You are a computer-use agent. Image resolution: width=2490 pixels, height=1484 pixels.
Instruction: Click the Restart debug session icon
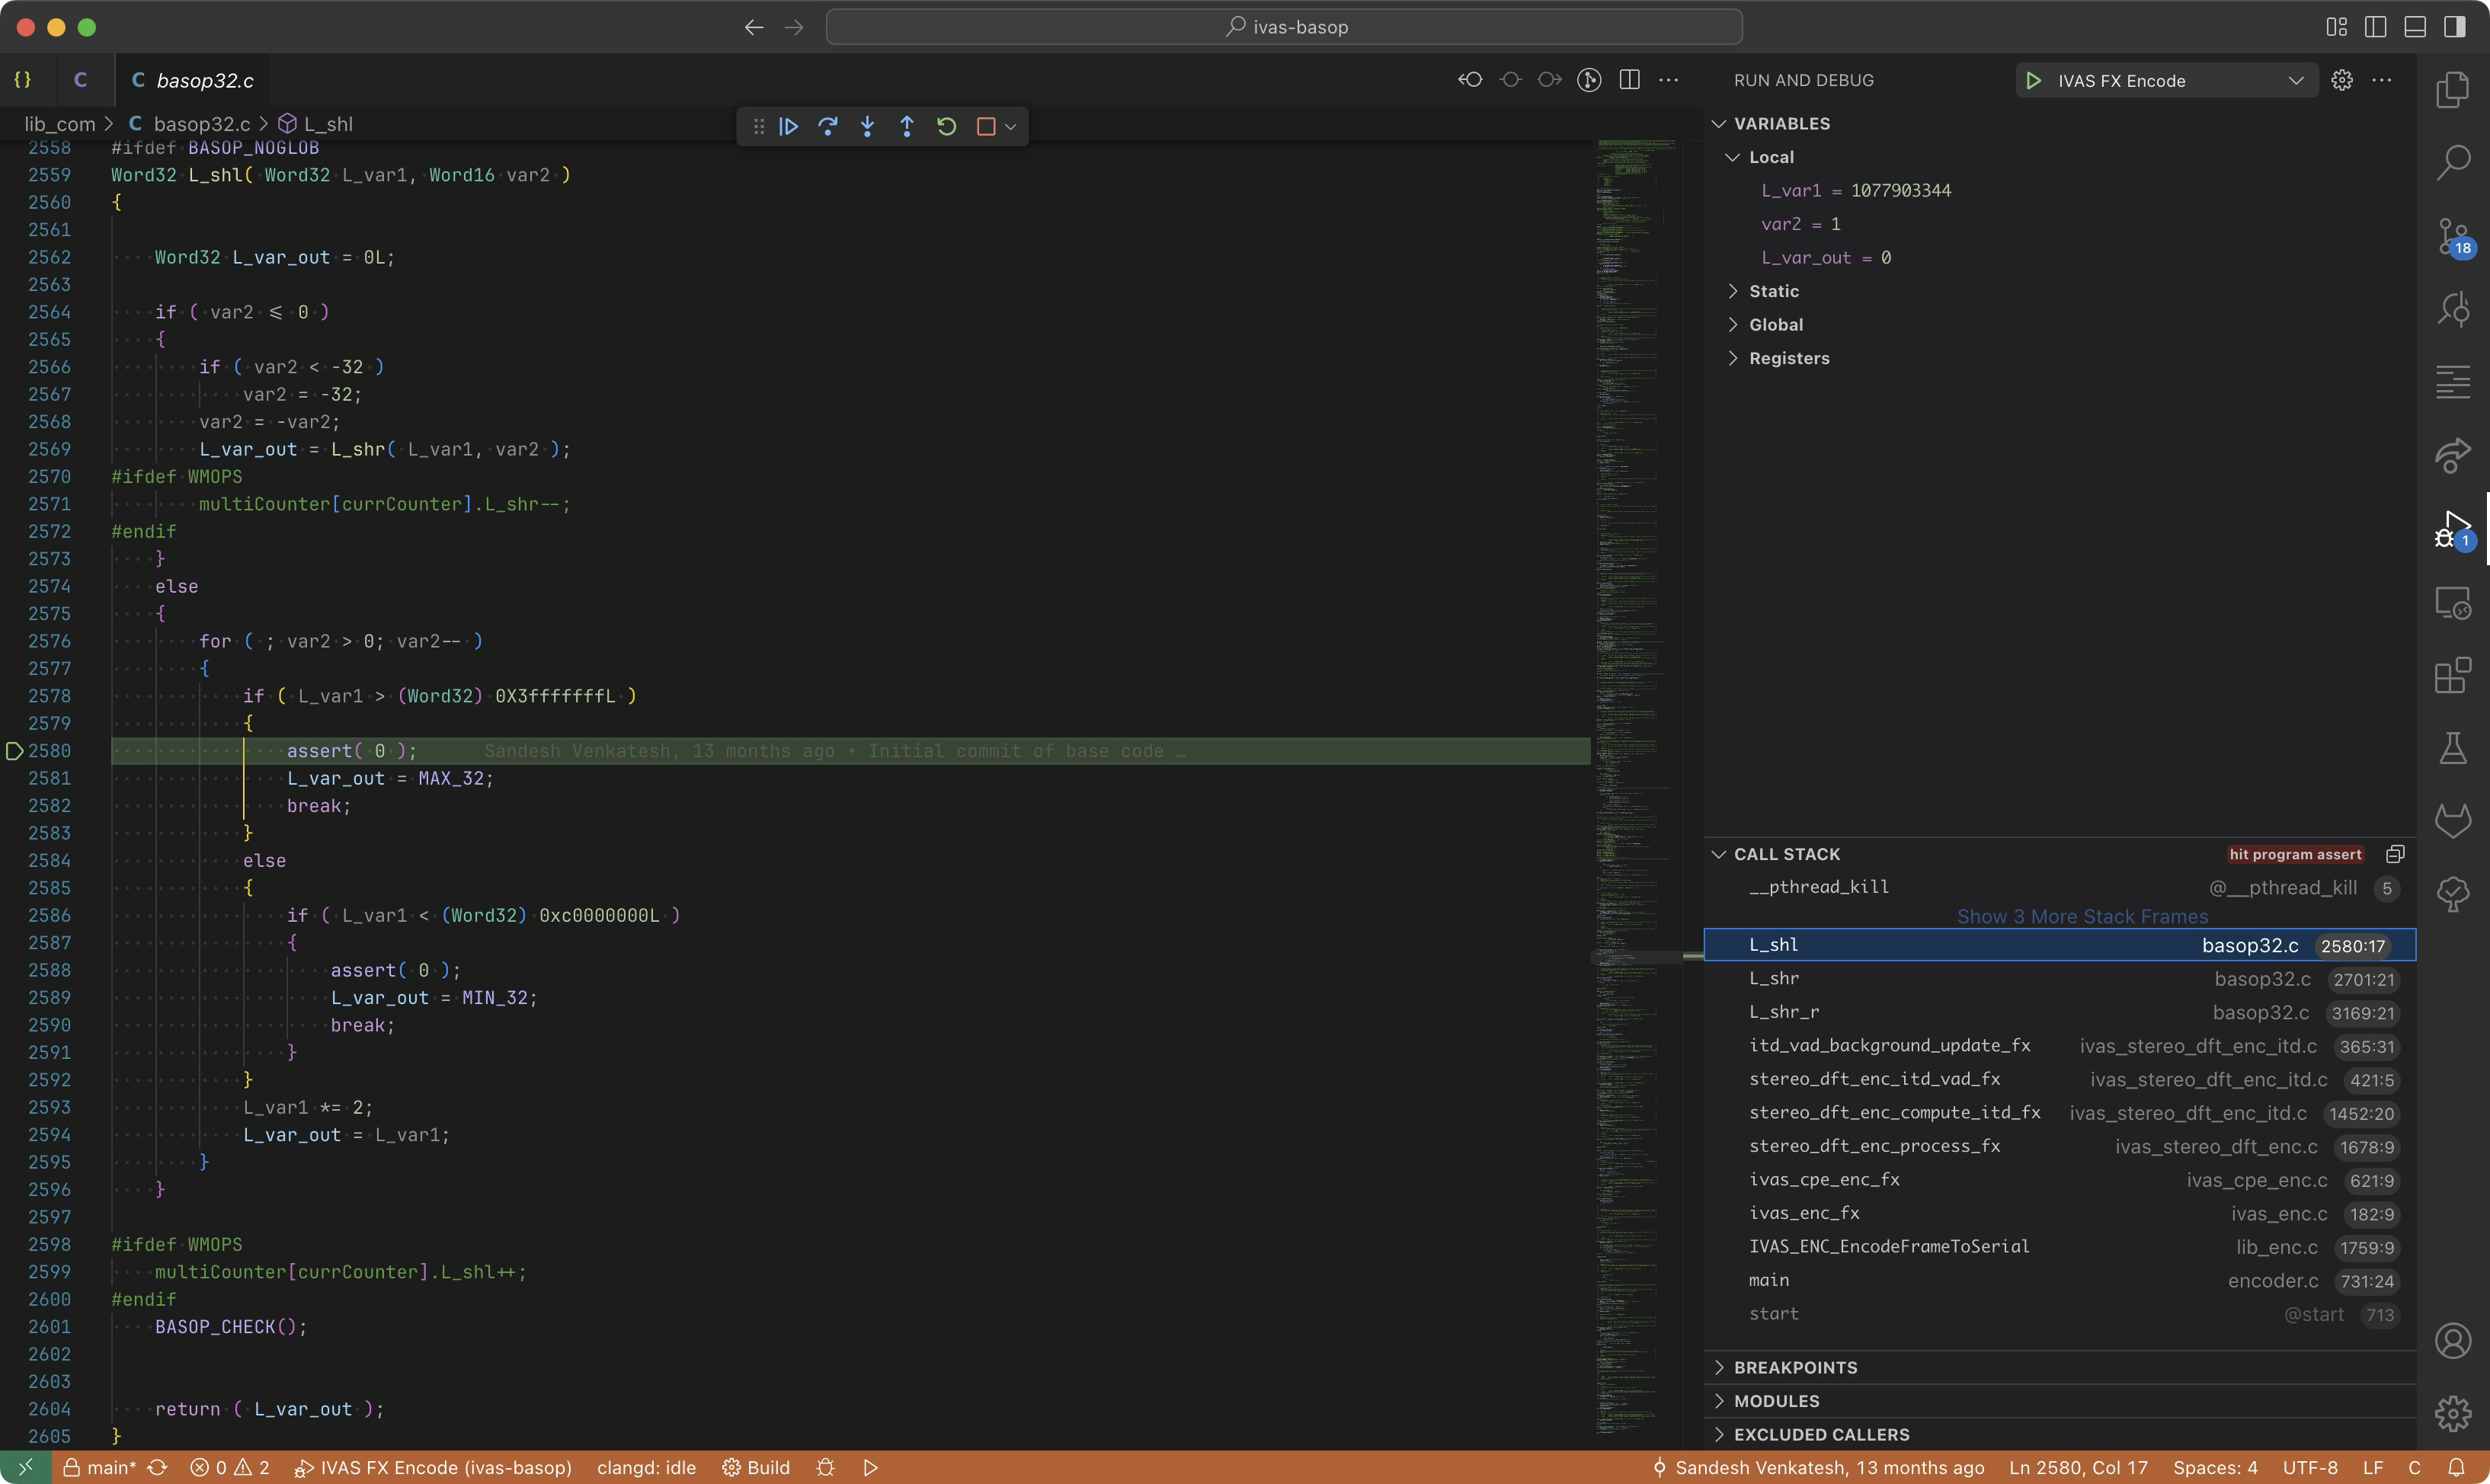point(946,126)
